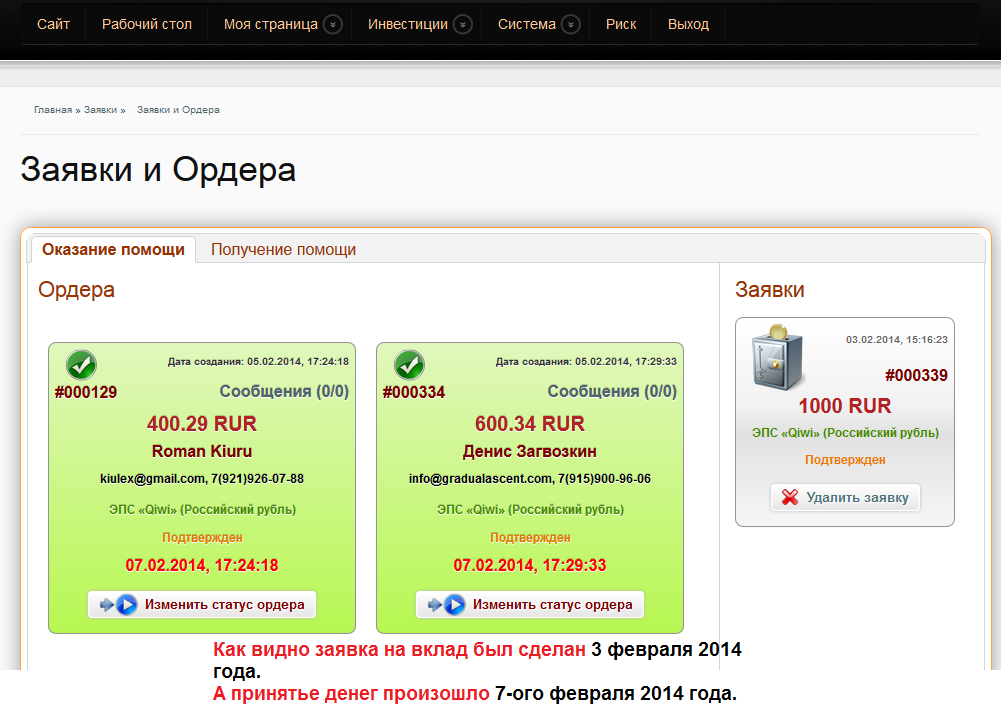
Task: Click the safe icon in request #000339
Action: click(779, 358)
